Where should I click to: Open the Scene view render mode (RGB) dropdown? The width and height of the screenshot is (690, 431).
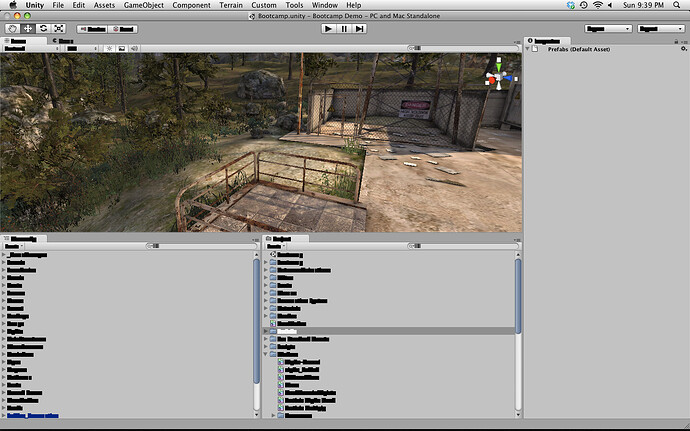[82, 48]
